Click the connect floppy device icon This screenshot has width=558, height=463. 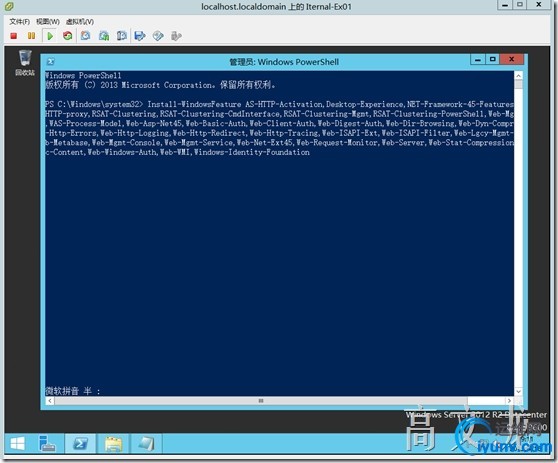(140, 36)
